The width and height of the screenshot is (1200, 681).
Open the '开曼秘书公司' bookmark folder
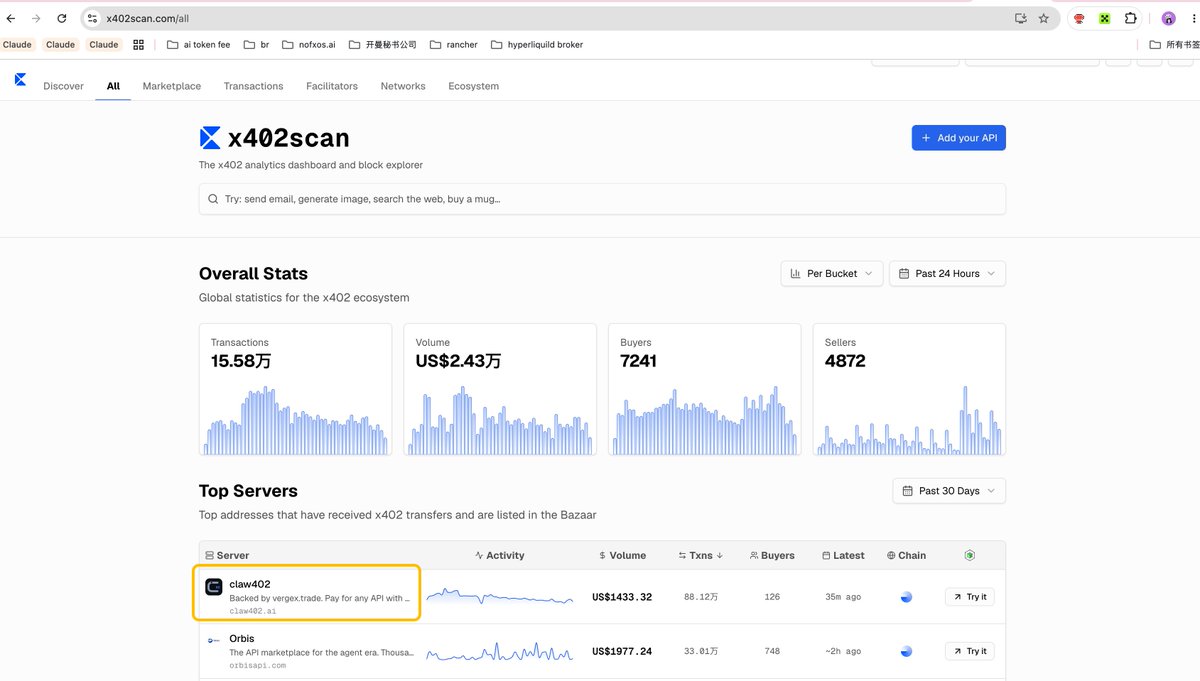tap(383, 44)
